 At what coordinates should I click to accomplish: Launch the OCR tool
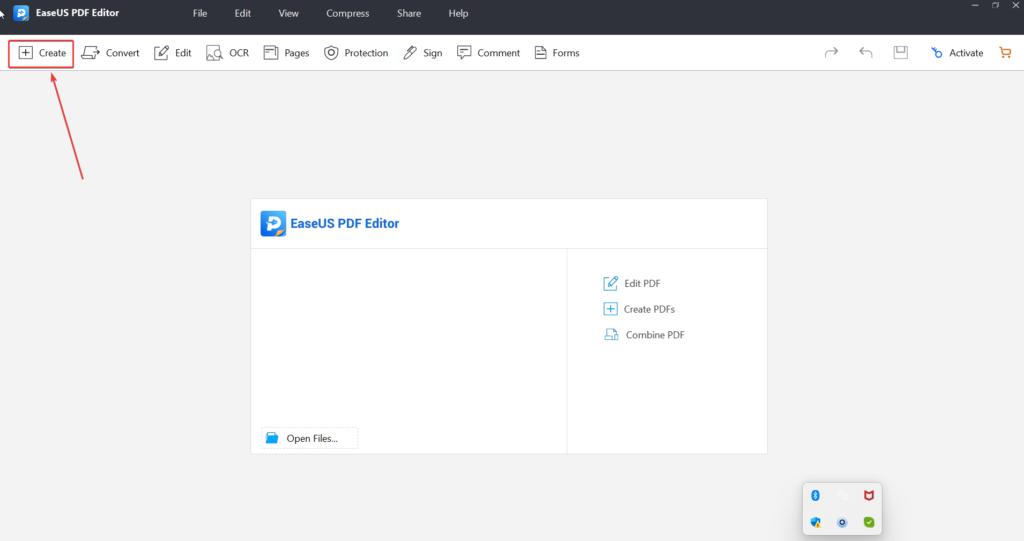click(227, 53)
